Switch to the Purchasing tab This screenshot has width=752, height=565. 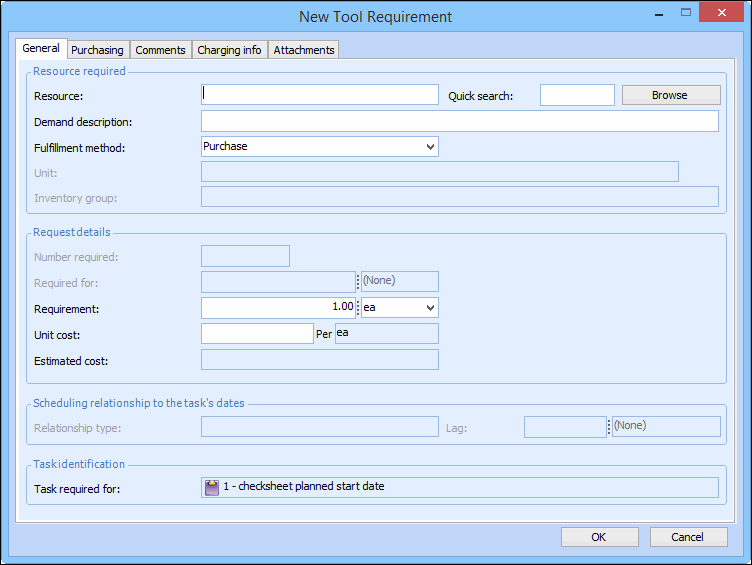point(97,50)
